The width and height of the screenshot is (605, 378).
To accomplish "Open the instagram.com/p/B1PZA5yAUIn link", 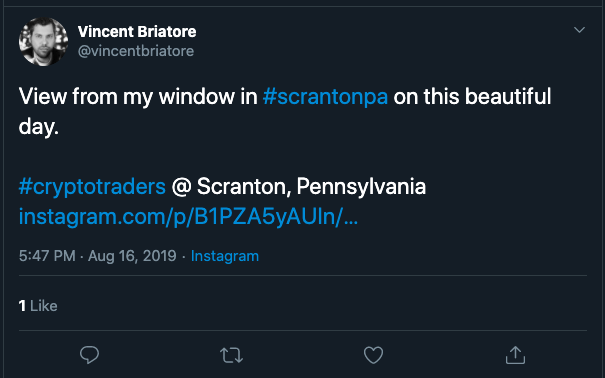I will (188, 217).
